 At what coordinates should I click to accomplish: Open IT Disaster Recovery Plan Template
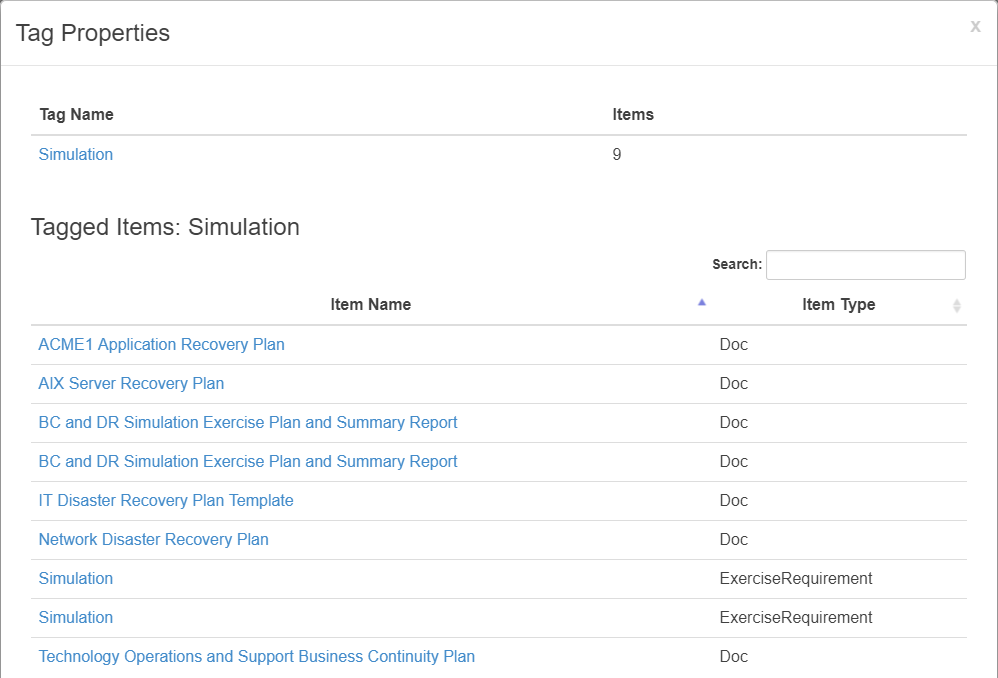pyautogui.click(x=166, y=500)
